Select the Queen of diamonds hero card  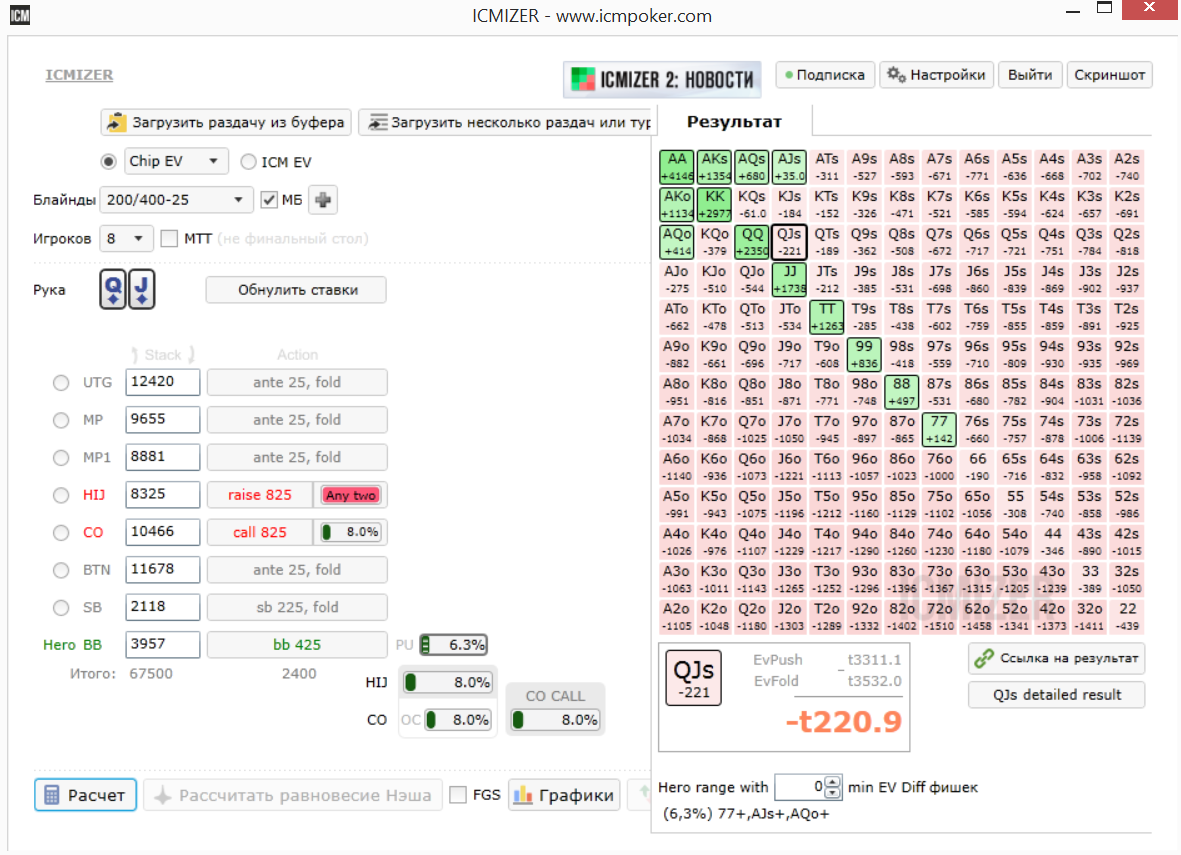[x=113, y=289]
